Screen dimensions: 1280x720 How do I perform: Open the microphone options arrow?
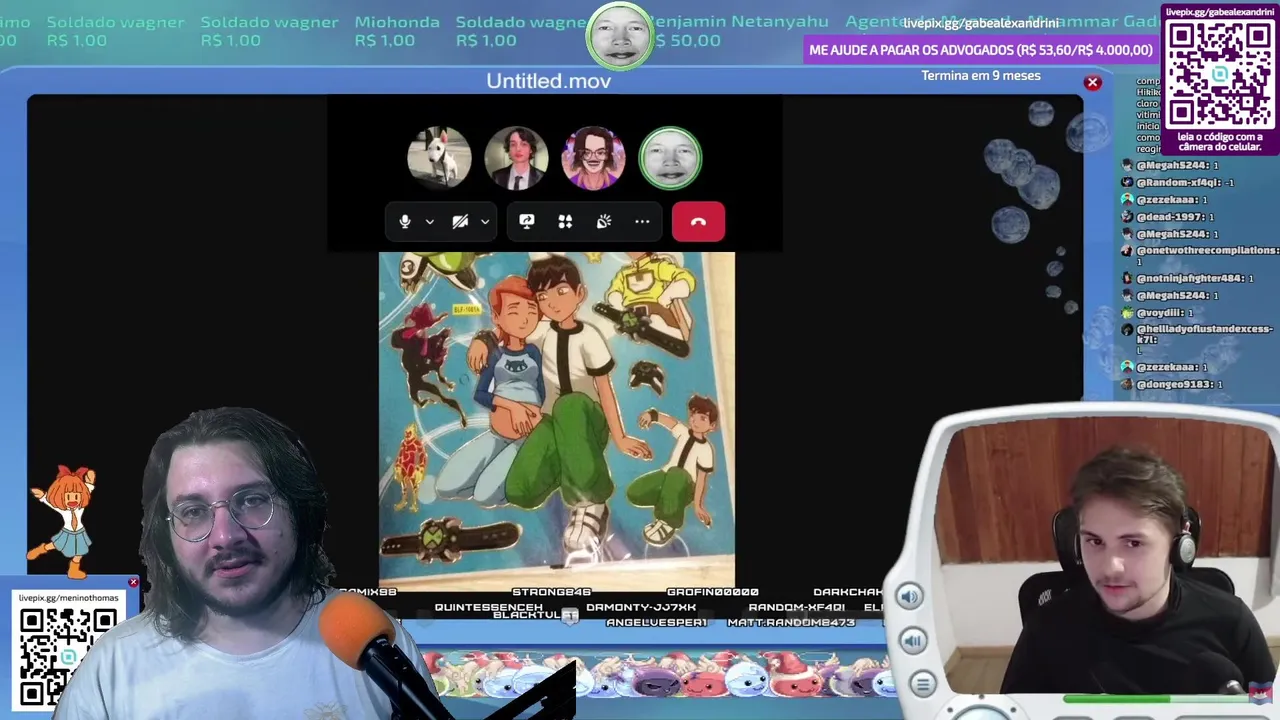430,222
